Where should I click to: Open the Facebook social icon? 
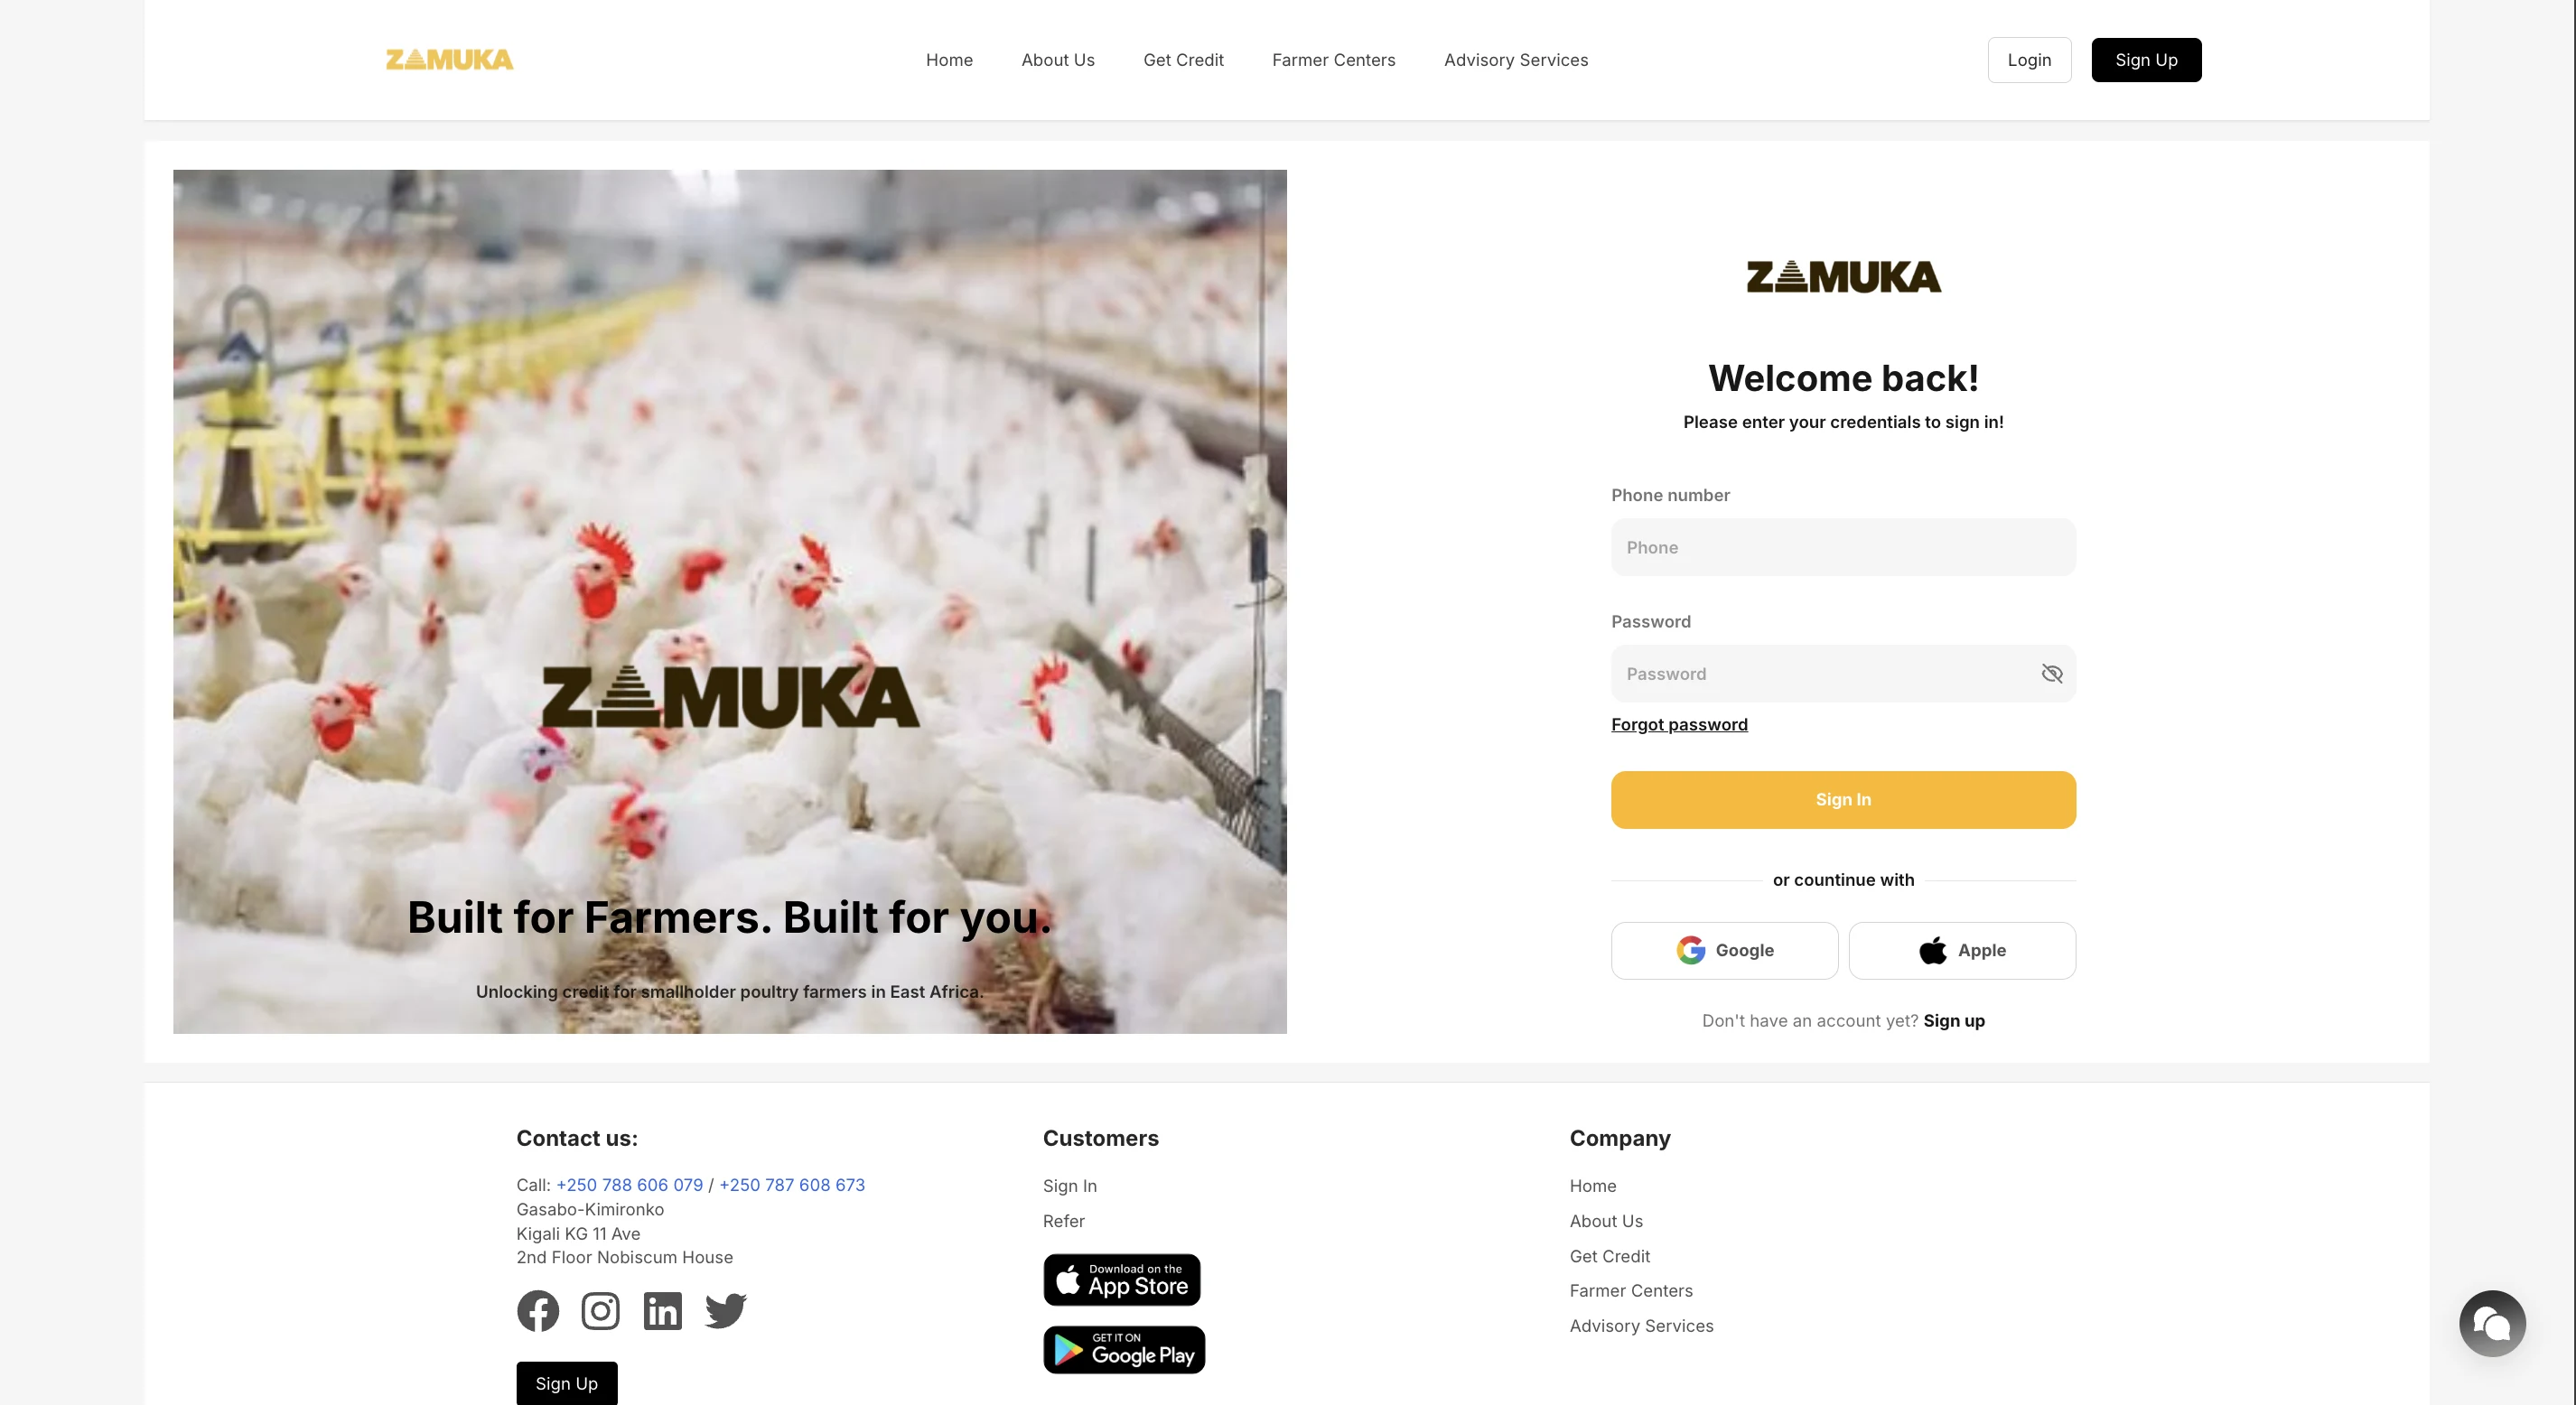(x=538, y=1310)
